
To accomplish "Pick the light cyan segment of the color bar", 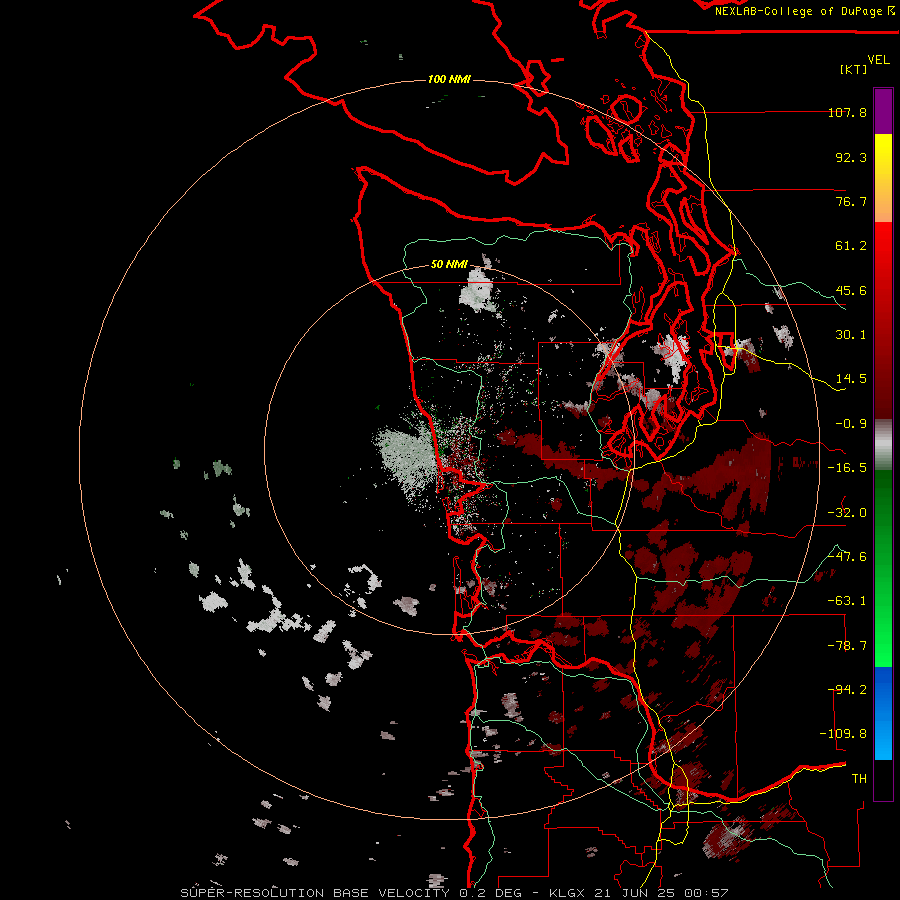I will click(883, 740).
